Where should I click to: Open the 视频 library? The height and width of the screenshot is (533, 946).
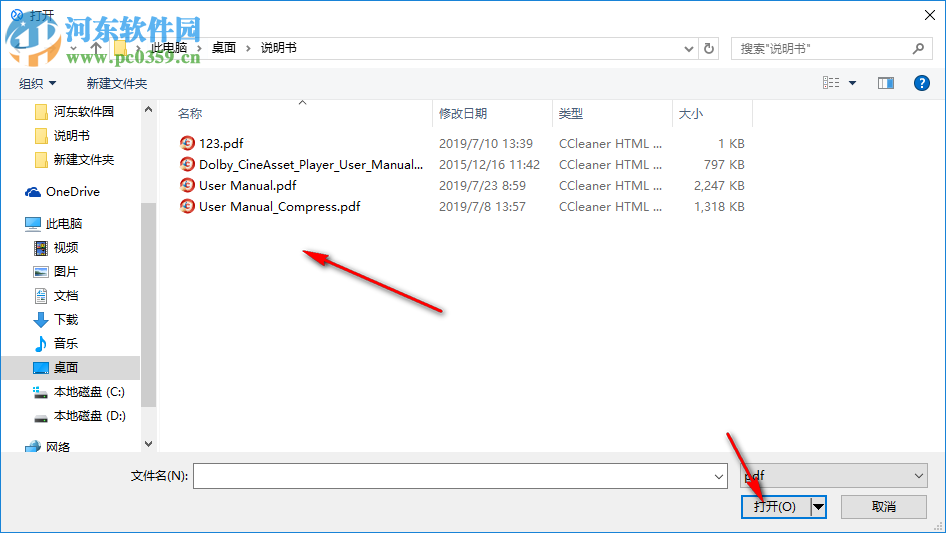pyautogui.click(x=66, y=247)
